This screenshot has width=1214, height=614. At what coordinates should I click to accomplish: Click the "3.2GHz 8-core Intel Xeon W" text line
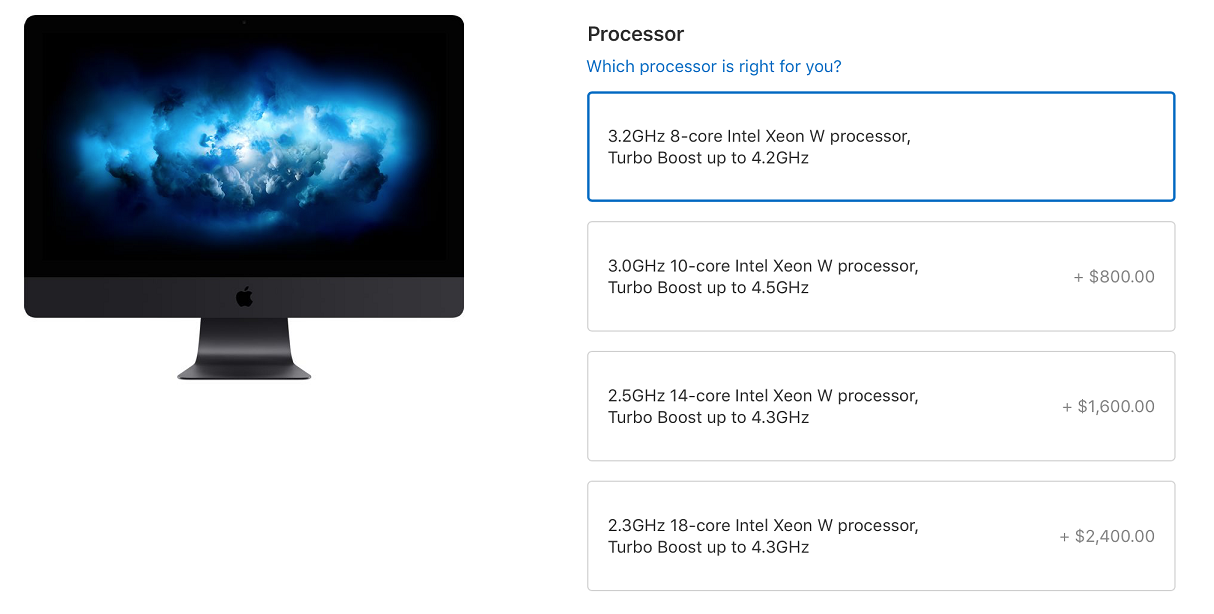[759, 136]
